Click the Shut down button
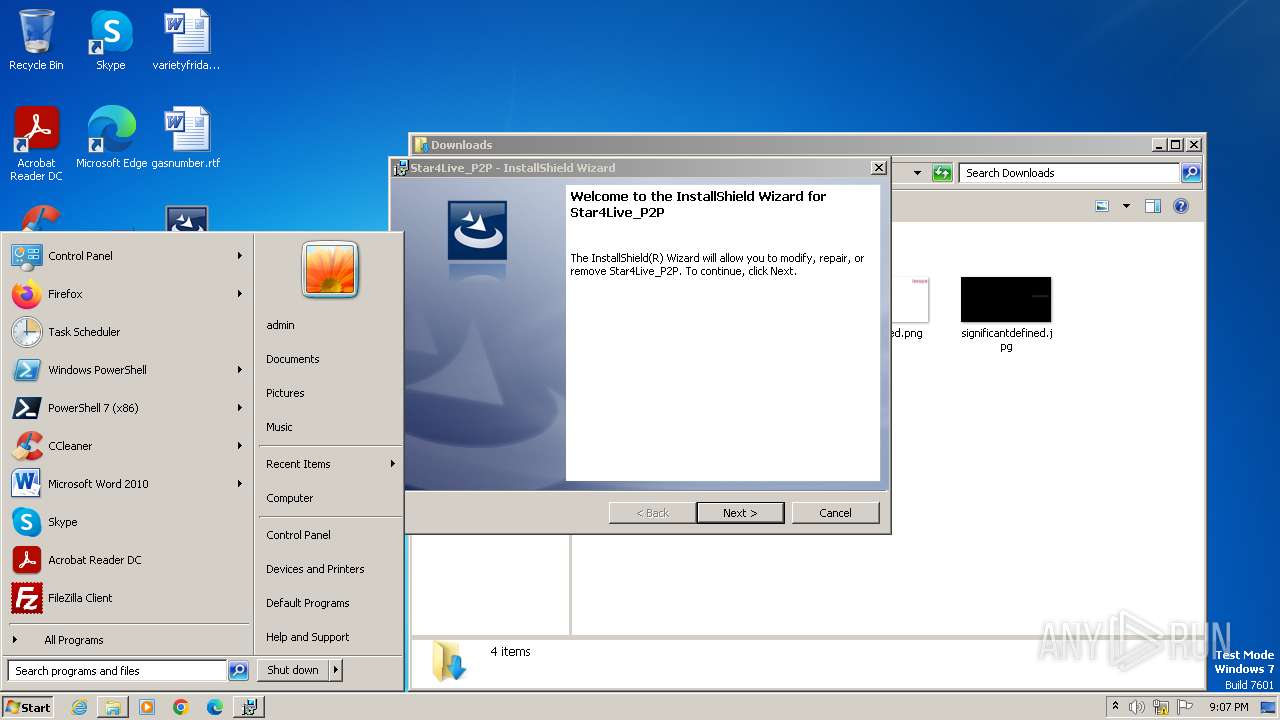Viewport: 1280px width, 720px height. click(x=293, y=670)
